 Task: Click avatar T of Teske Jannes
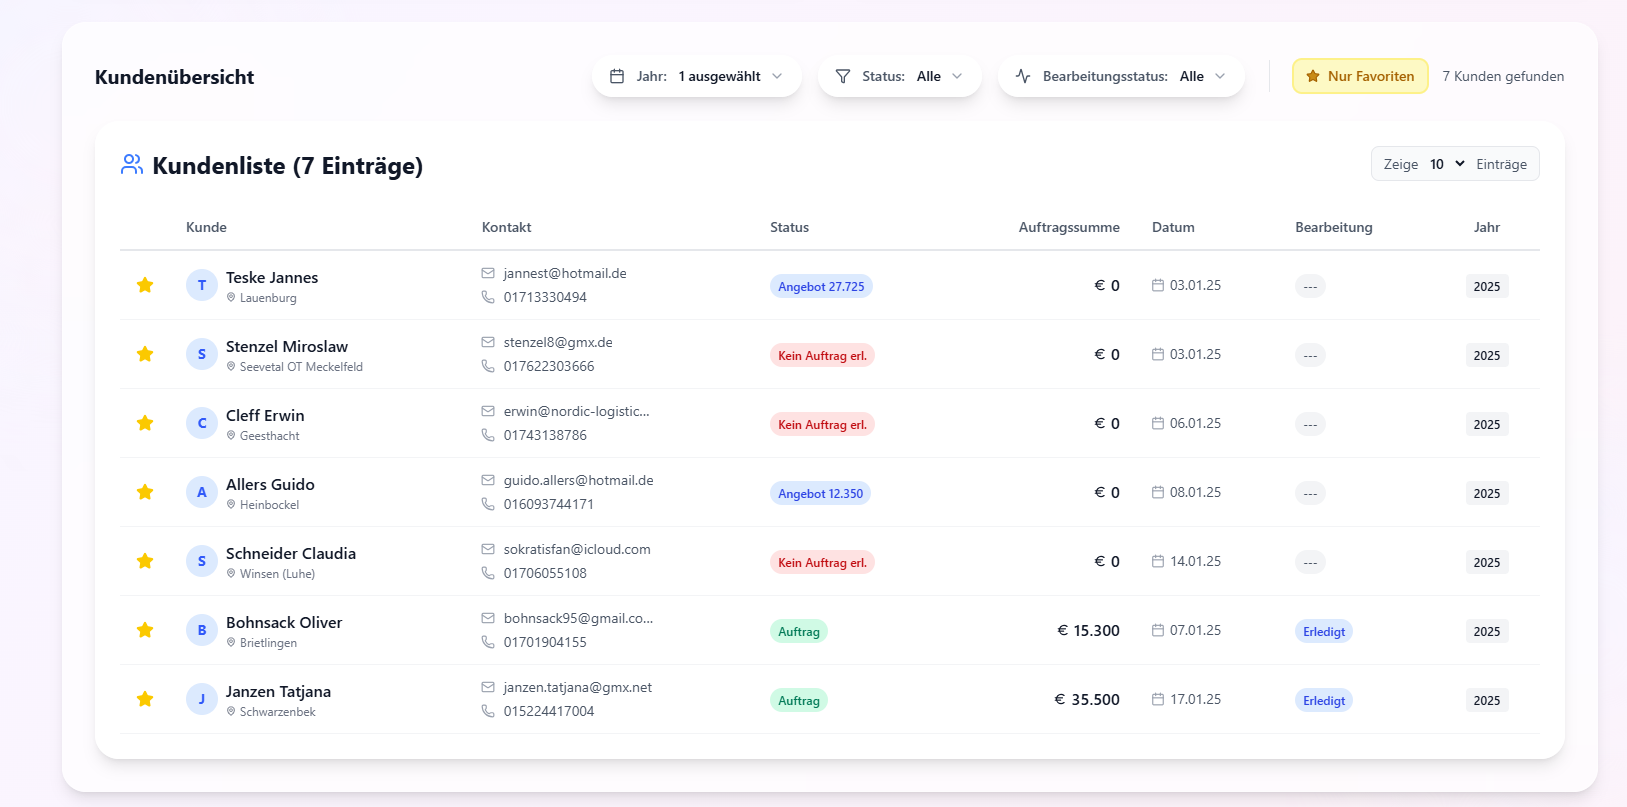point(202,285)
